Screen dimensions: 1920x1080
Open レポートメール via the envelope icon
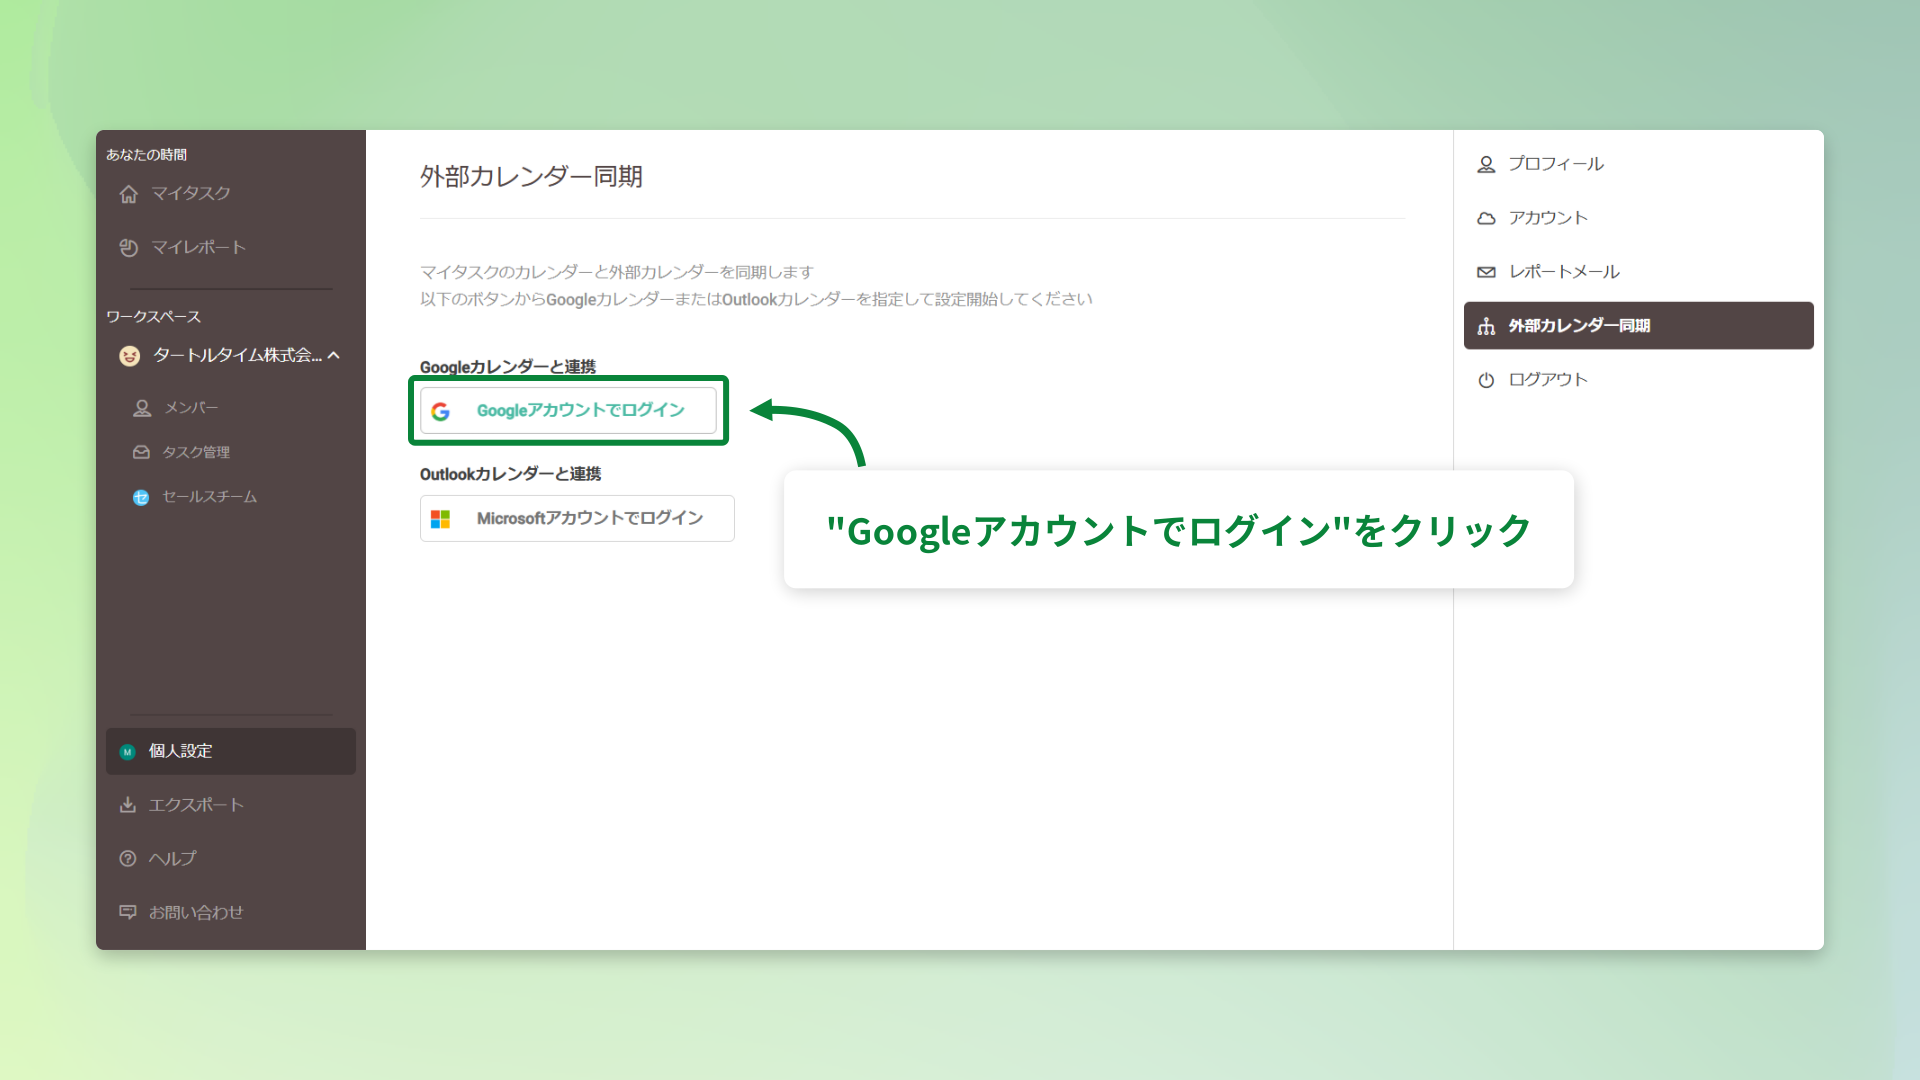point(1486,271)
